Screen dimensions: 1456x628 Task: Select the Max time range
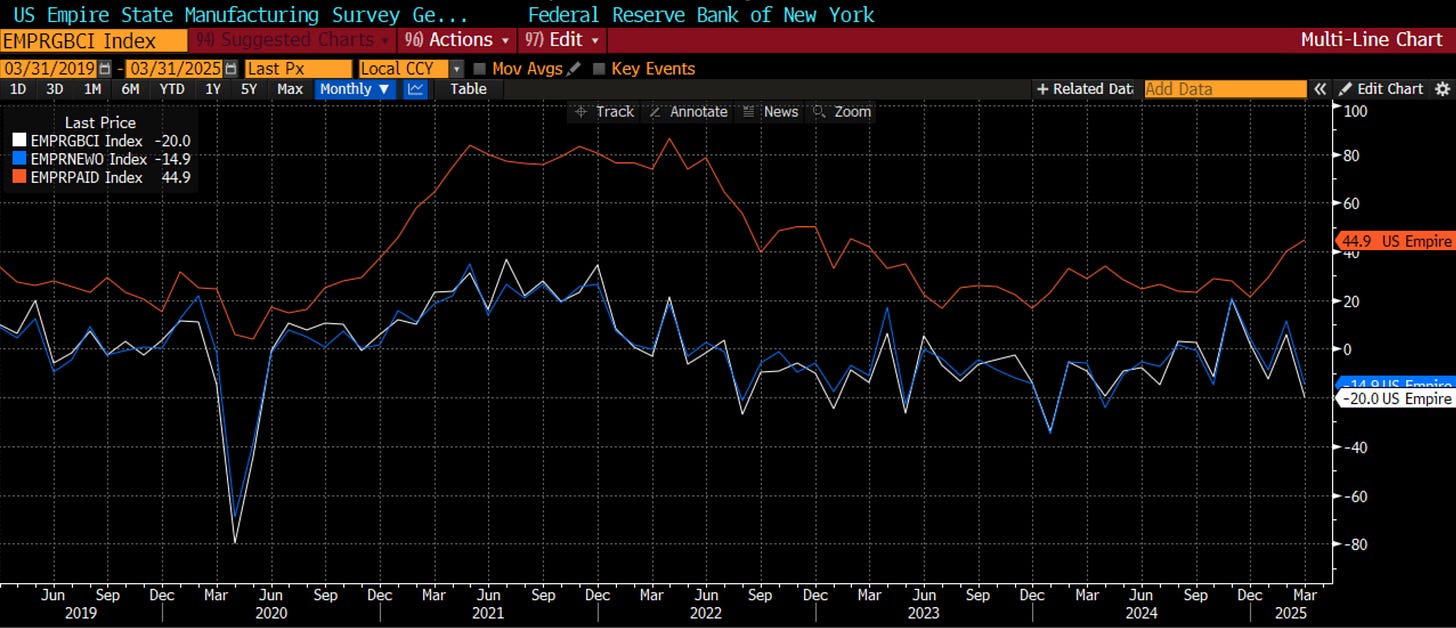coord(290,89)
